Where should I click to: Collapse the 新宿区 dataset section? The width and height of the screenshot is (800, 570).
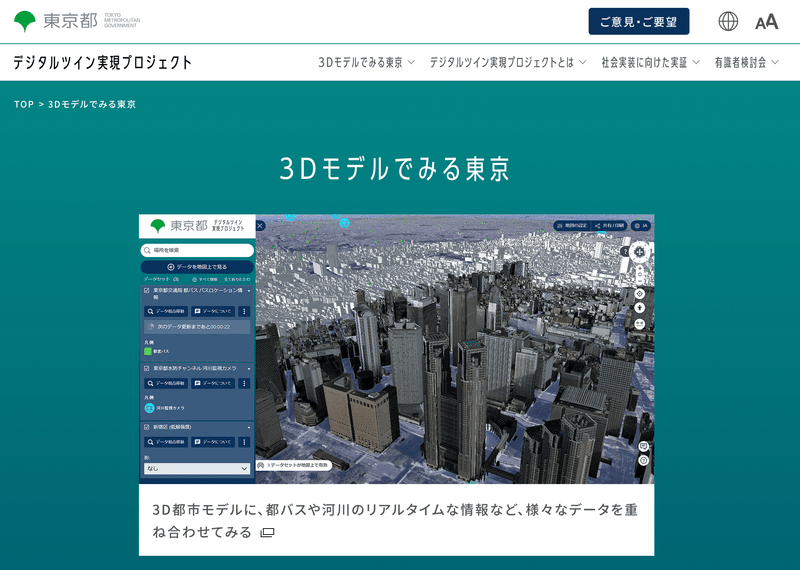[x=249, y=427]
